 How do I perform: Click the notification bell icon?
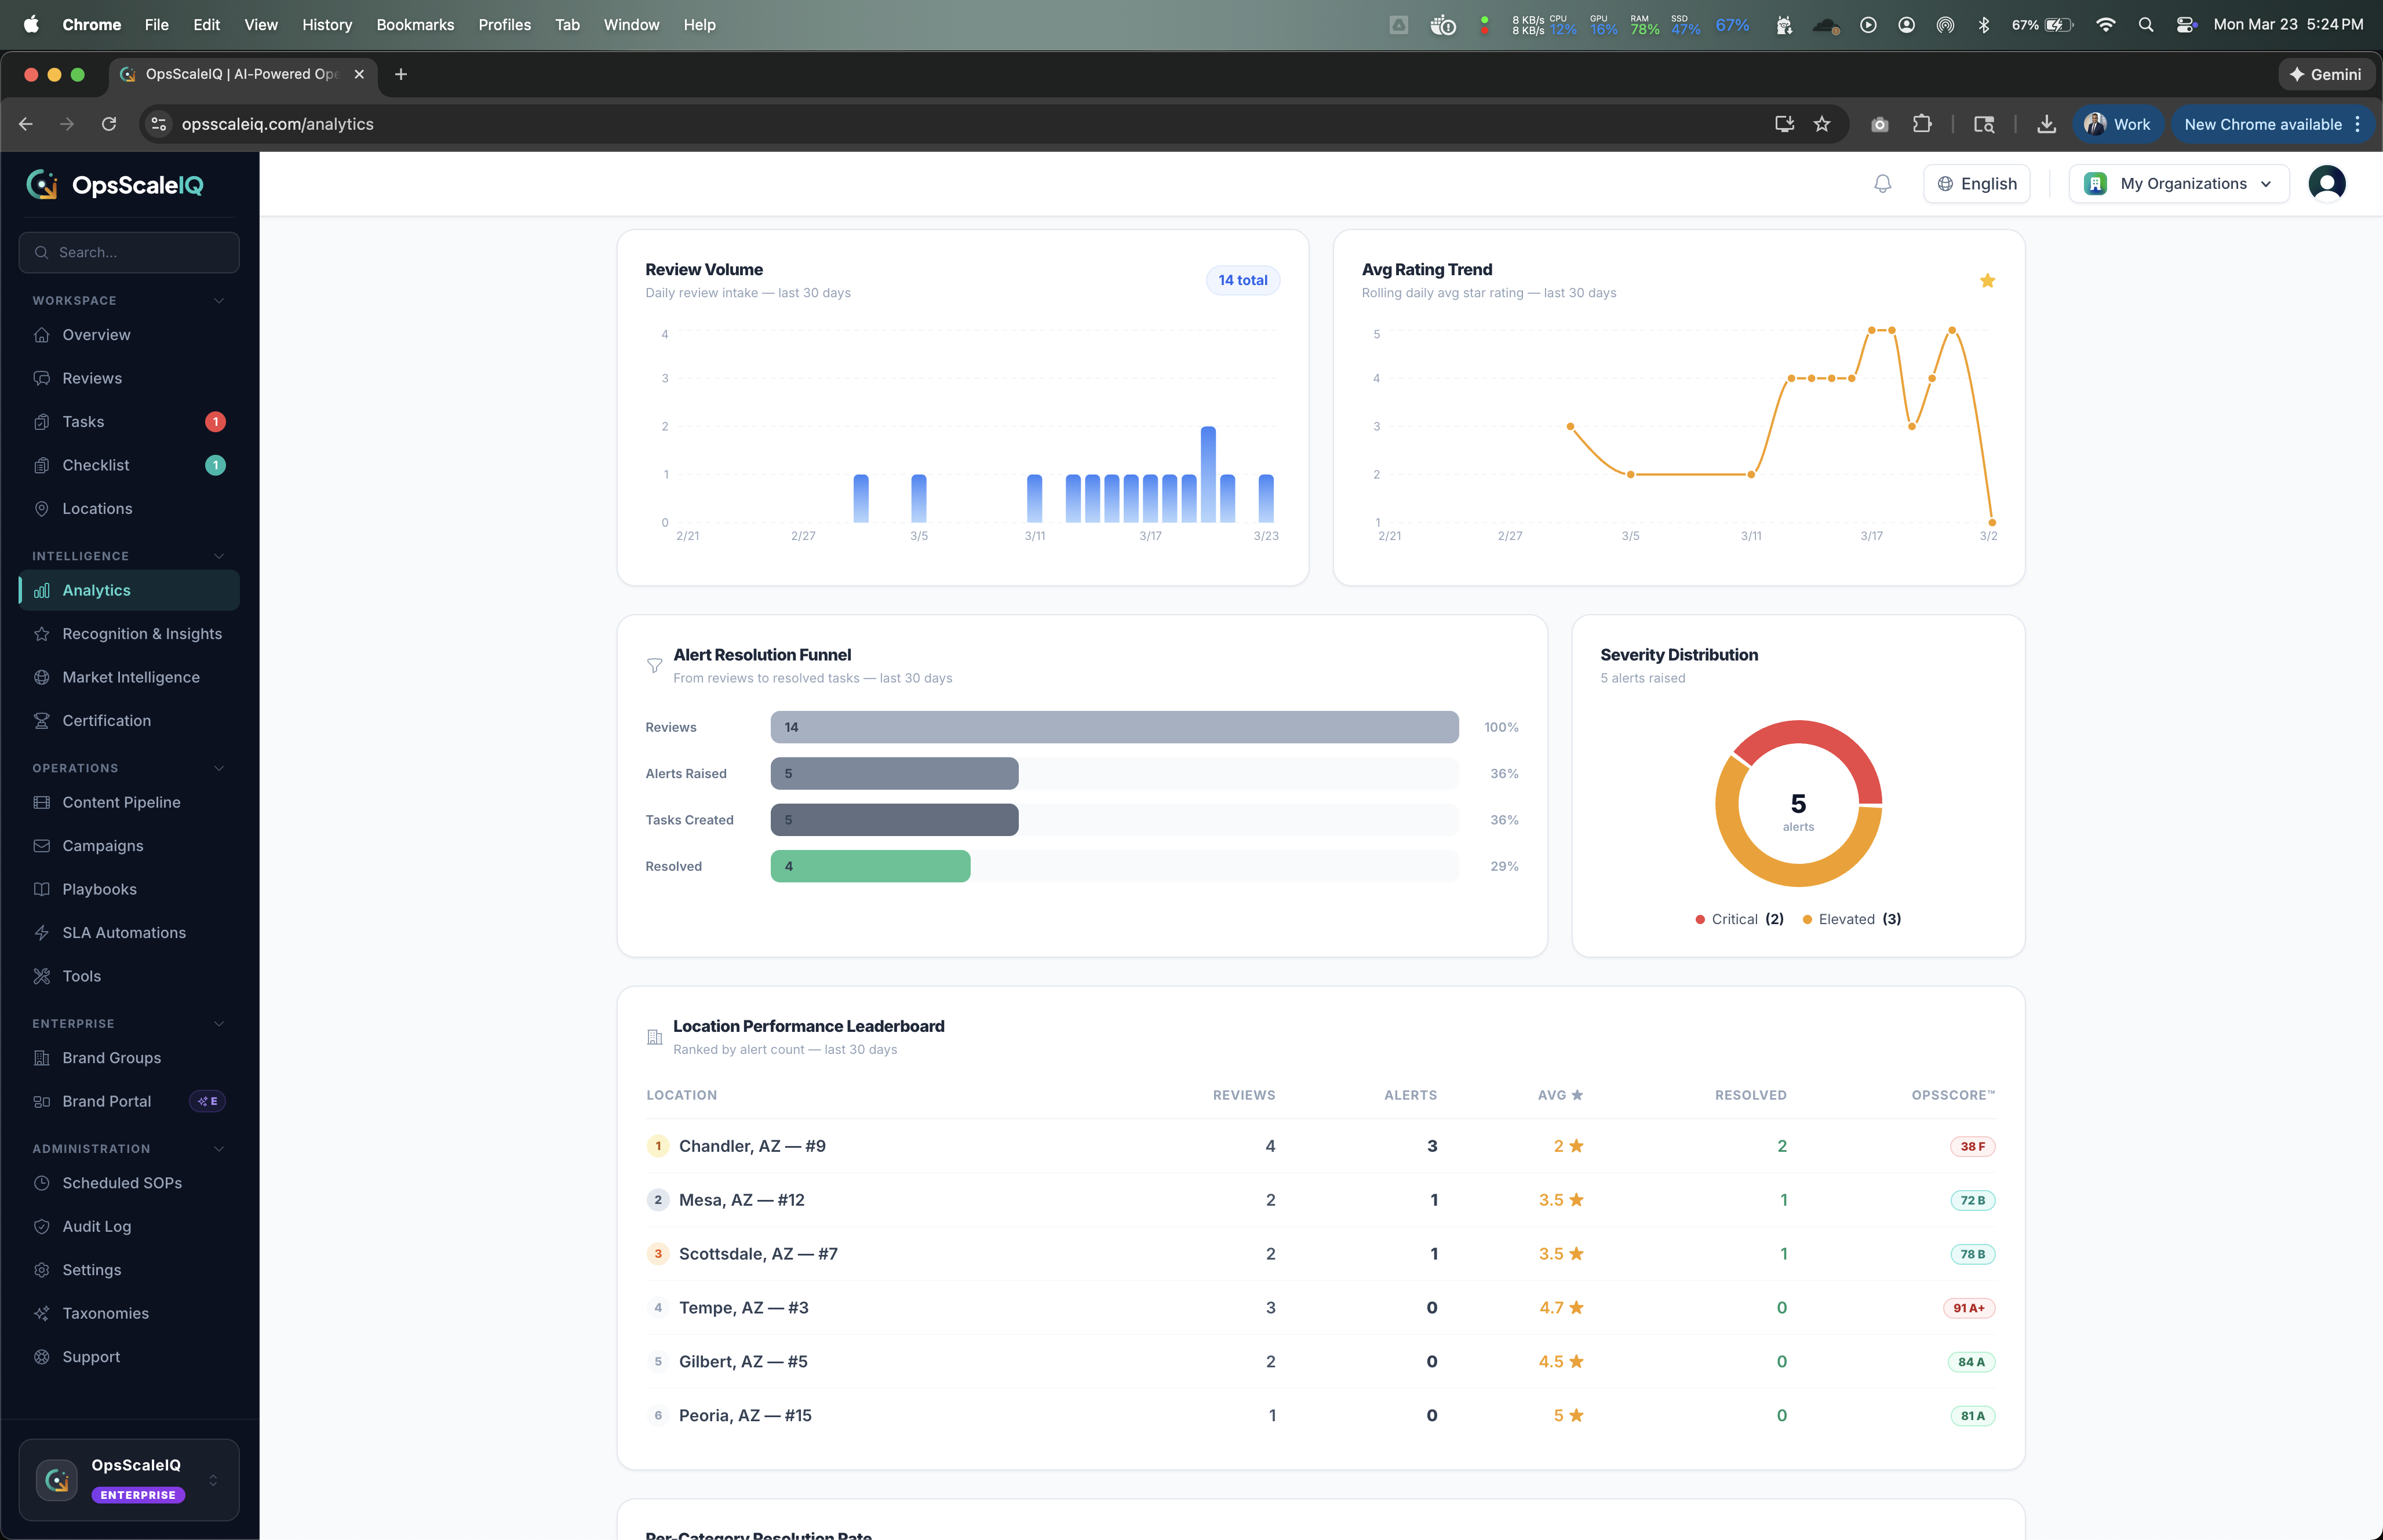point(1882,184)
